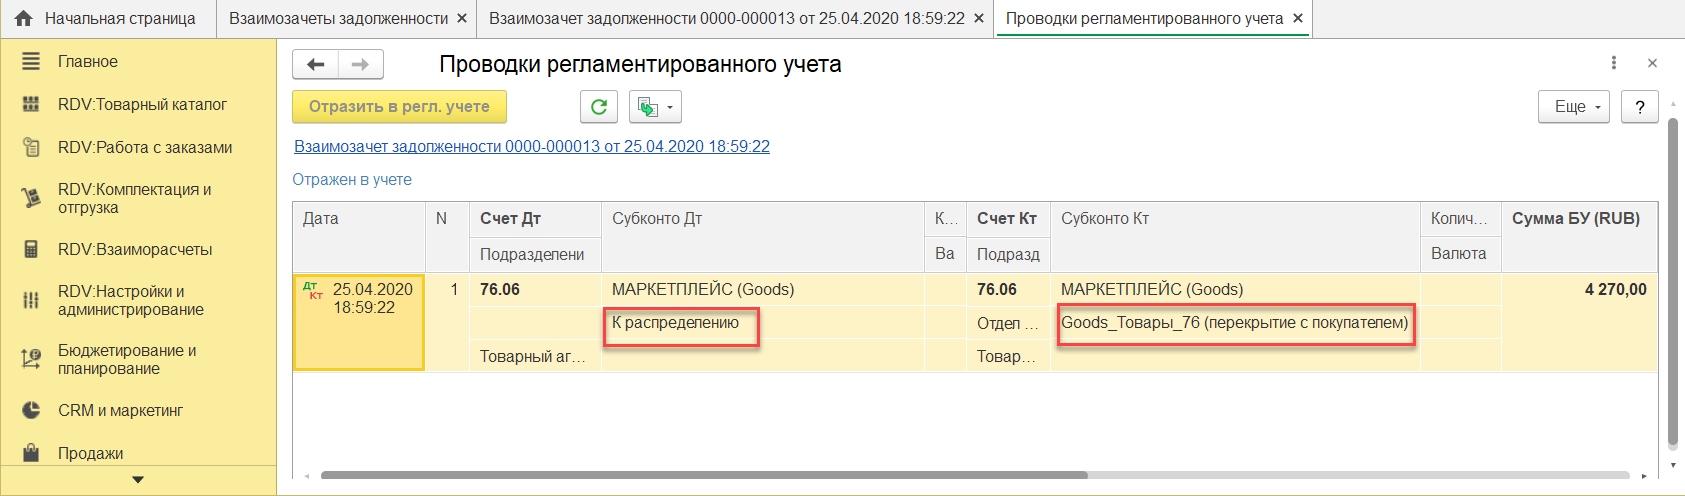Open the Продажи shopping bag icon

click(x=31, y=453)
